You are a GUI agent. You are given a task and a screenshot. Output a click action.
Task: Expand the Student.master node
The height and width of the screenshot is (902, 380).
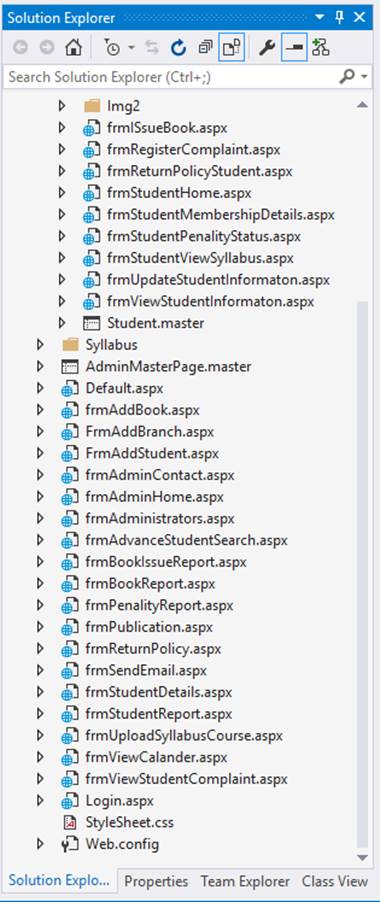[x=62, y=323]
